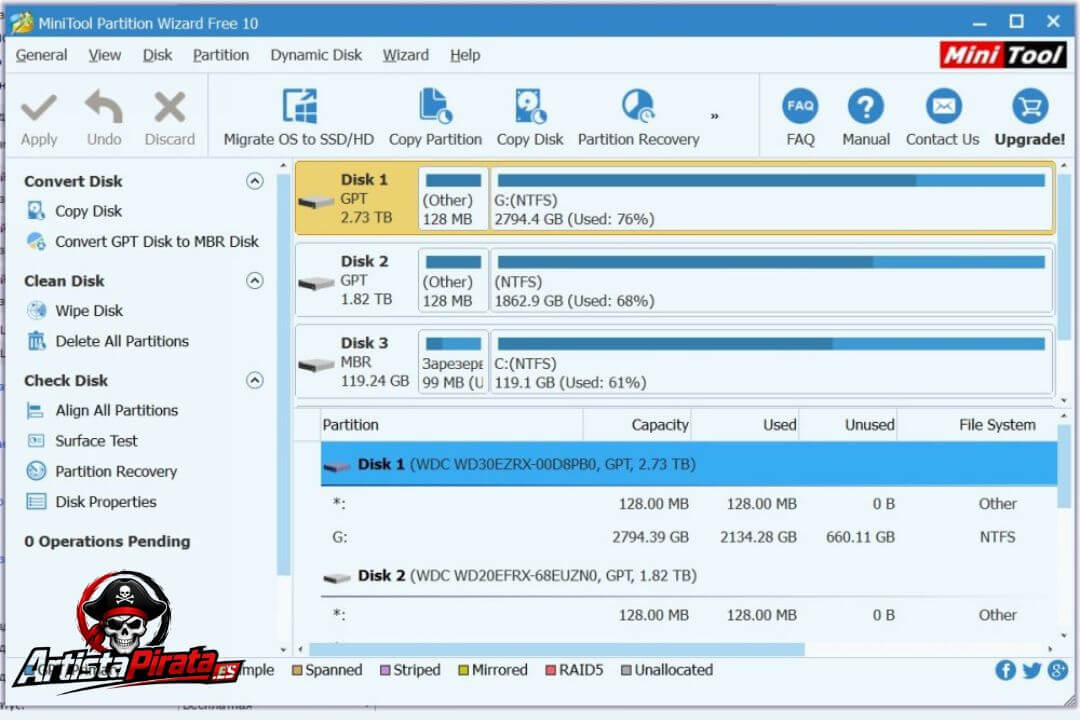The height and width of the screenshot is (720, 1080).
Task: Open the Twitter share icon
Action: click(x=1031, y=670)
